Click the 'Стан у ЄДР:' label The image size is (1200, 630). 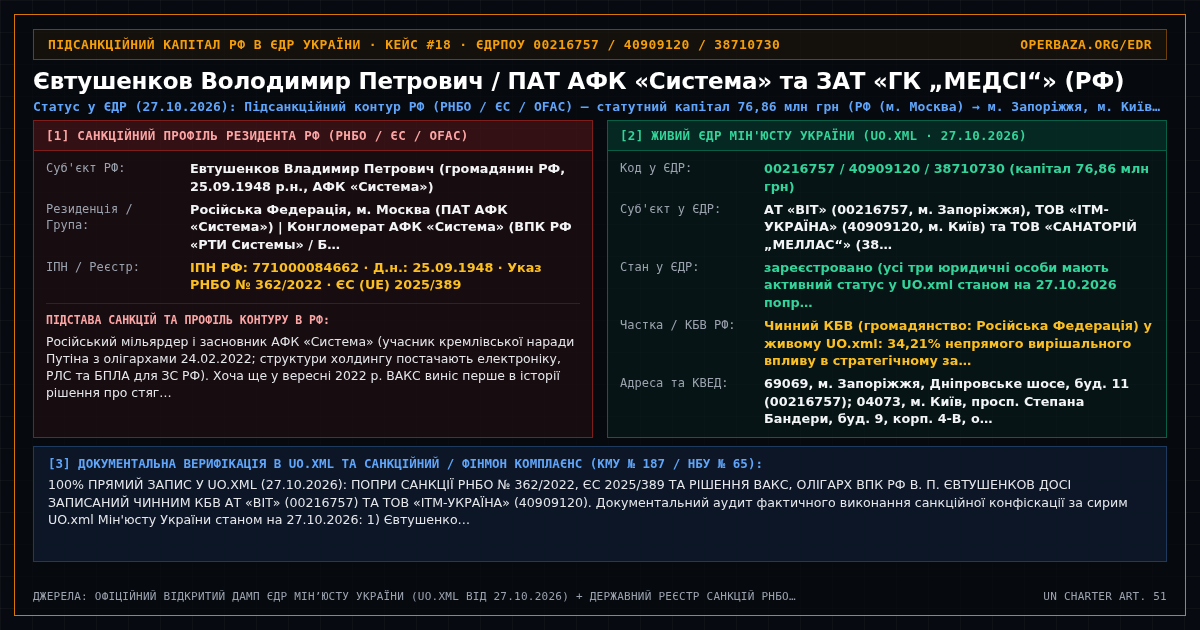coord(660,267)
